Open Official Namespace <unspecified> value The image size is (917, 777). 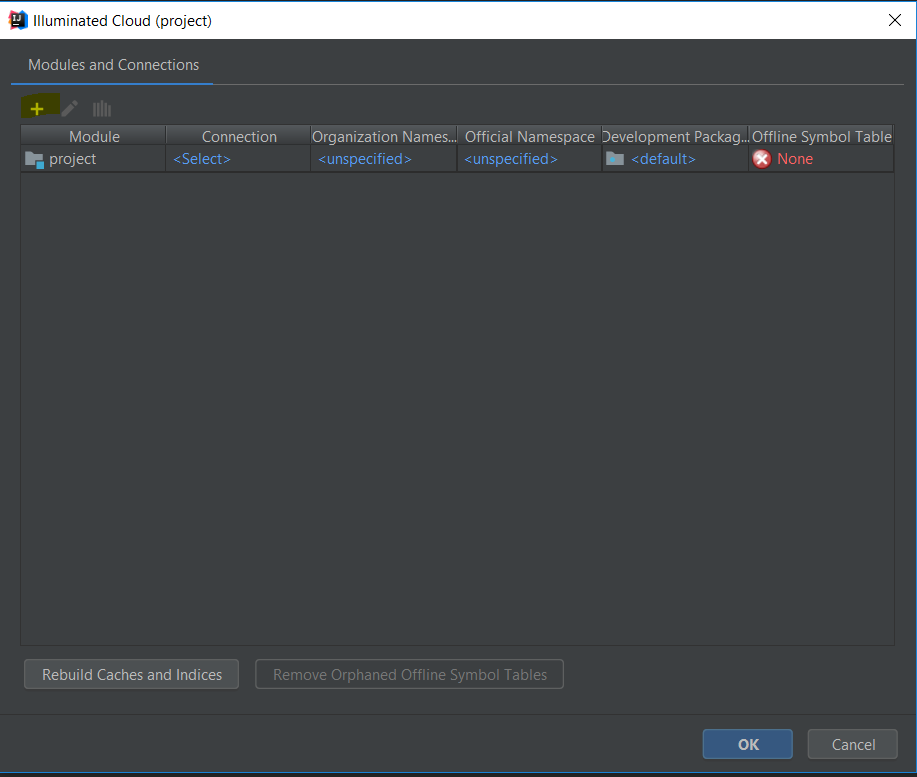[510, 159]
